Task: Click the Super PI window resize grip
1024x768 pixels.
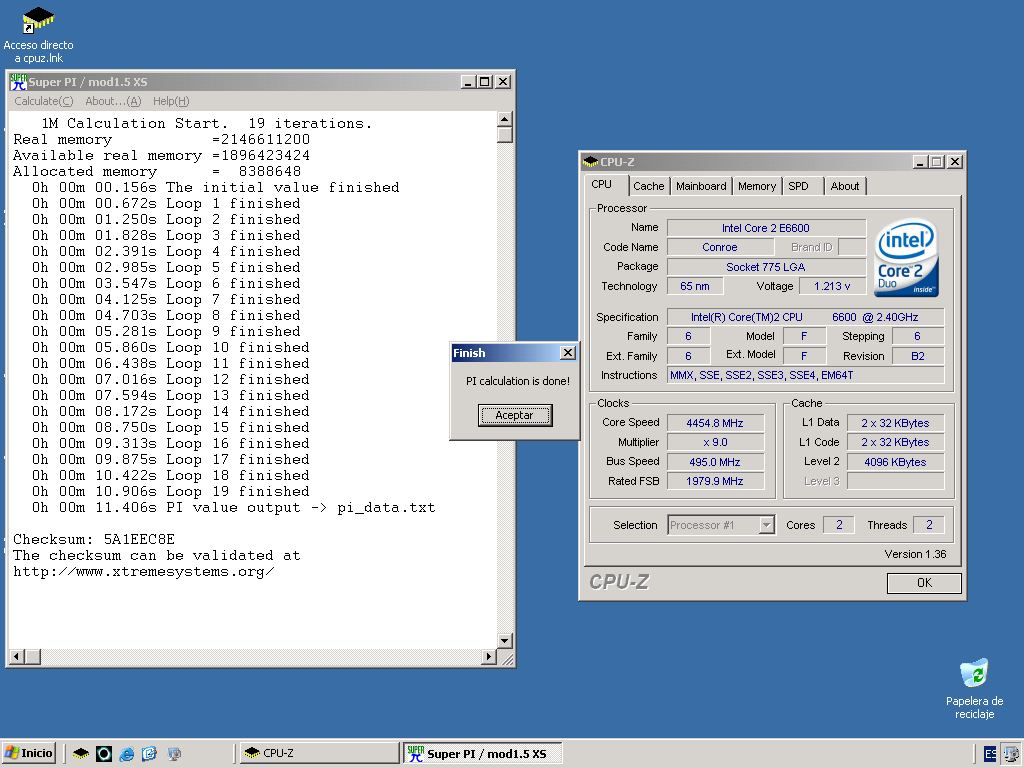Action: (507, 659)
